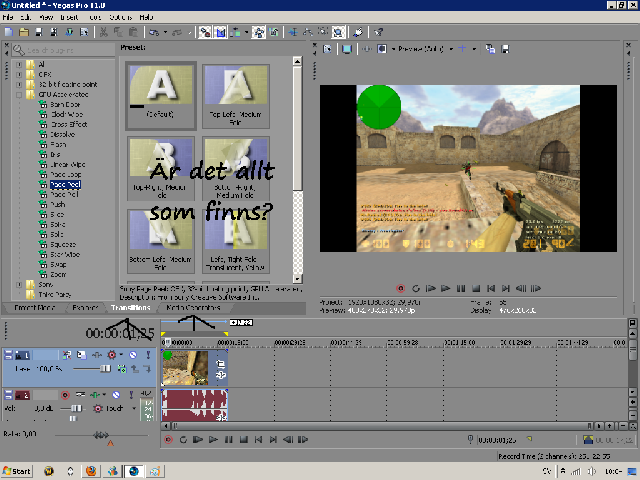640x480 pixels.
Task: Go to start in timeline transport bar
Action: 258,440
